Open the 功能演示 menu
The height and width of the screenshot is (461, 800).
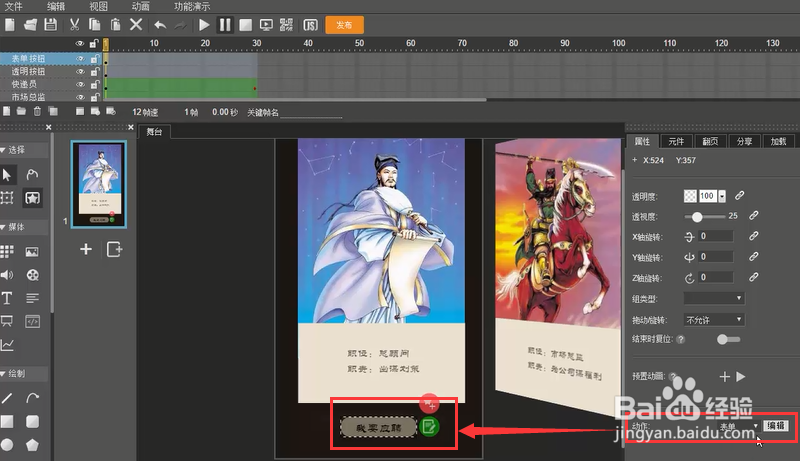[192, 6]
